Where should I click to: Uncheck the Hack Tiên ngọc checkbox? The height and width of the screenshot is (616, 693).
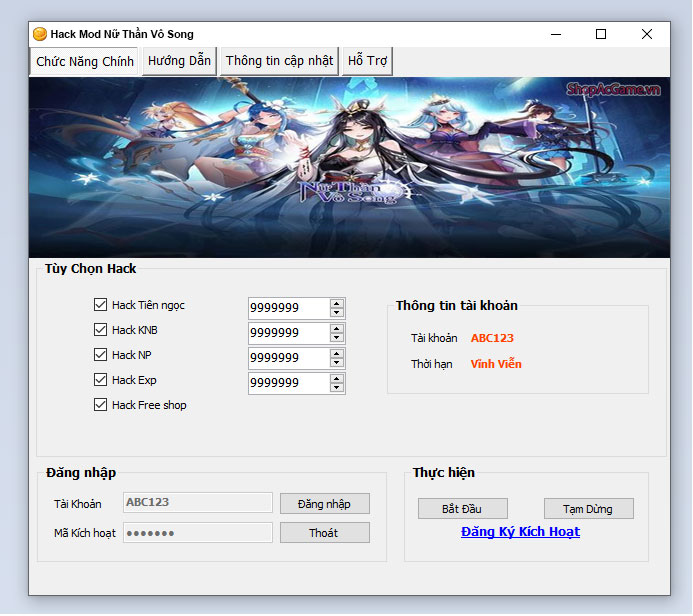pos(100,304)
